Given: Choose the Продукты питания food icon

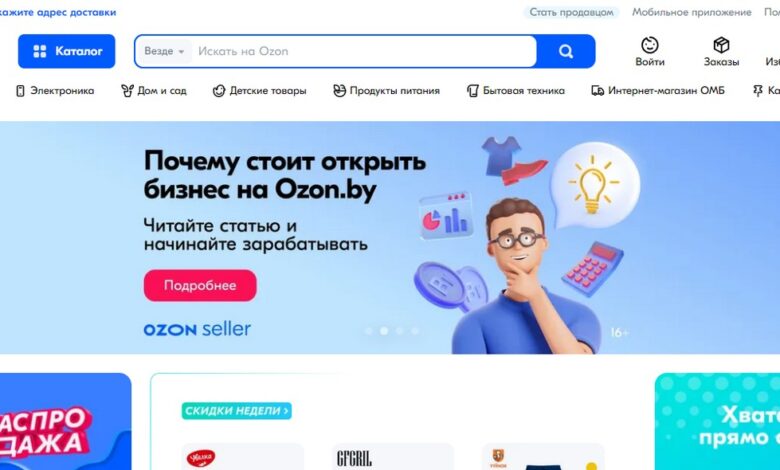Looking at the screenshot, I should [x=339, y=91].
